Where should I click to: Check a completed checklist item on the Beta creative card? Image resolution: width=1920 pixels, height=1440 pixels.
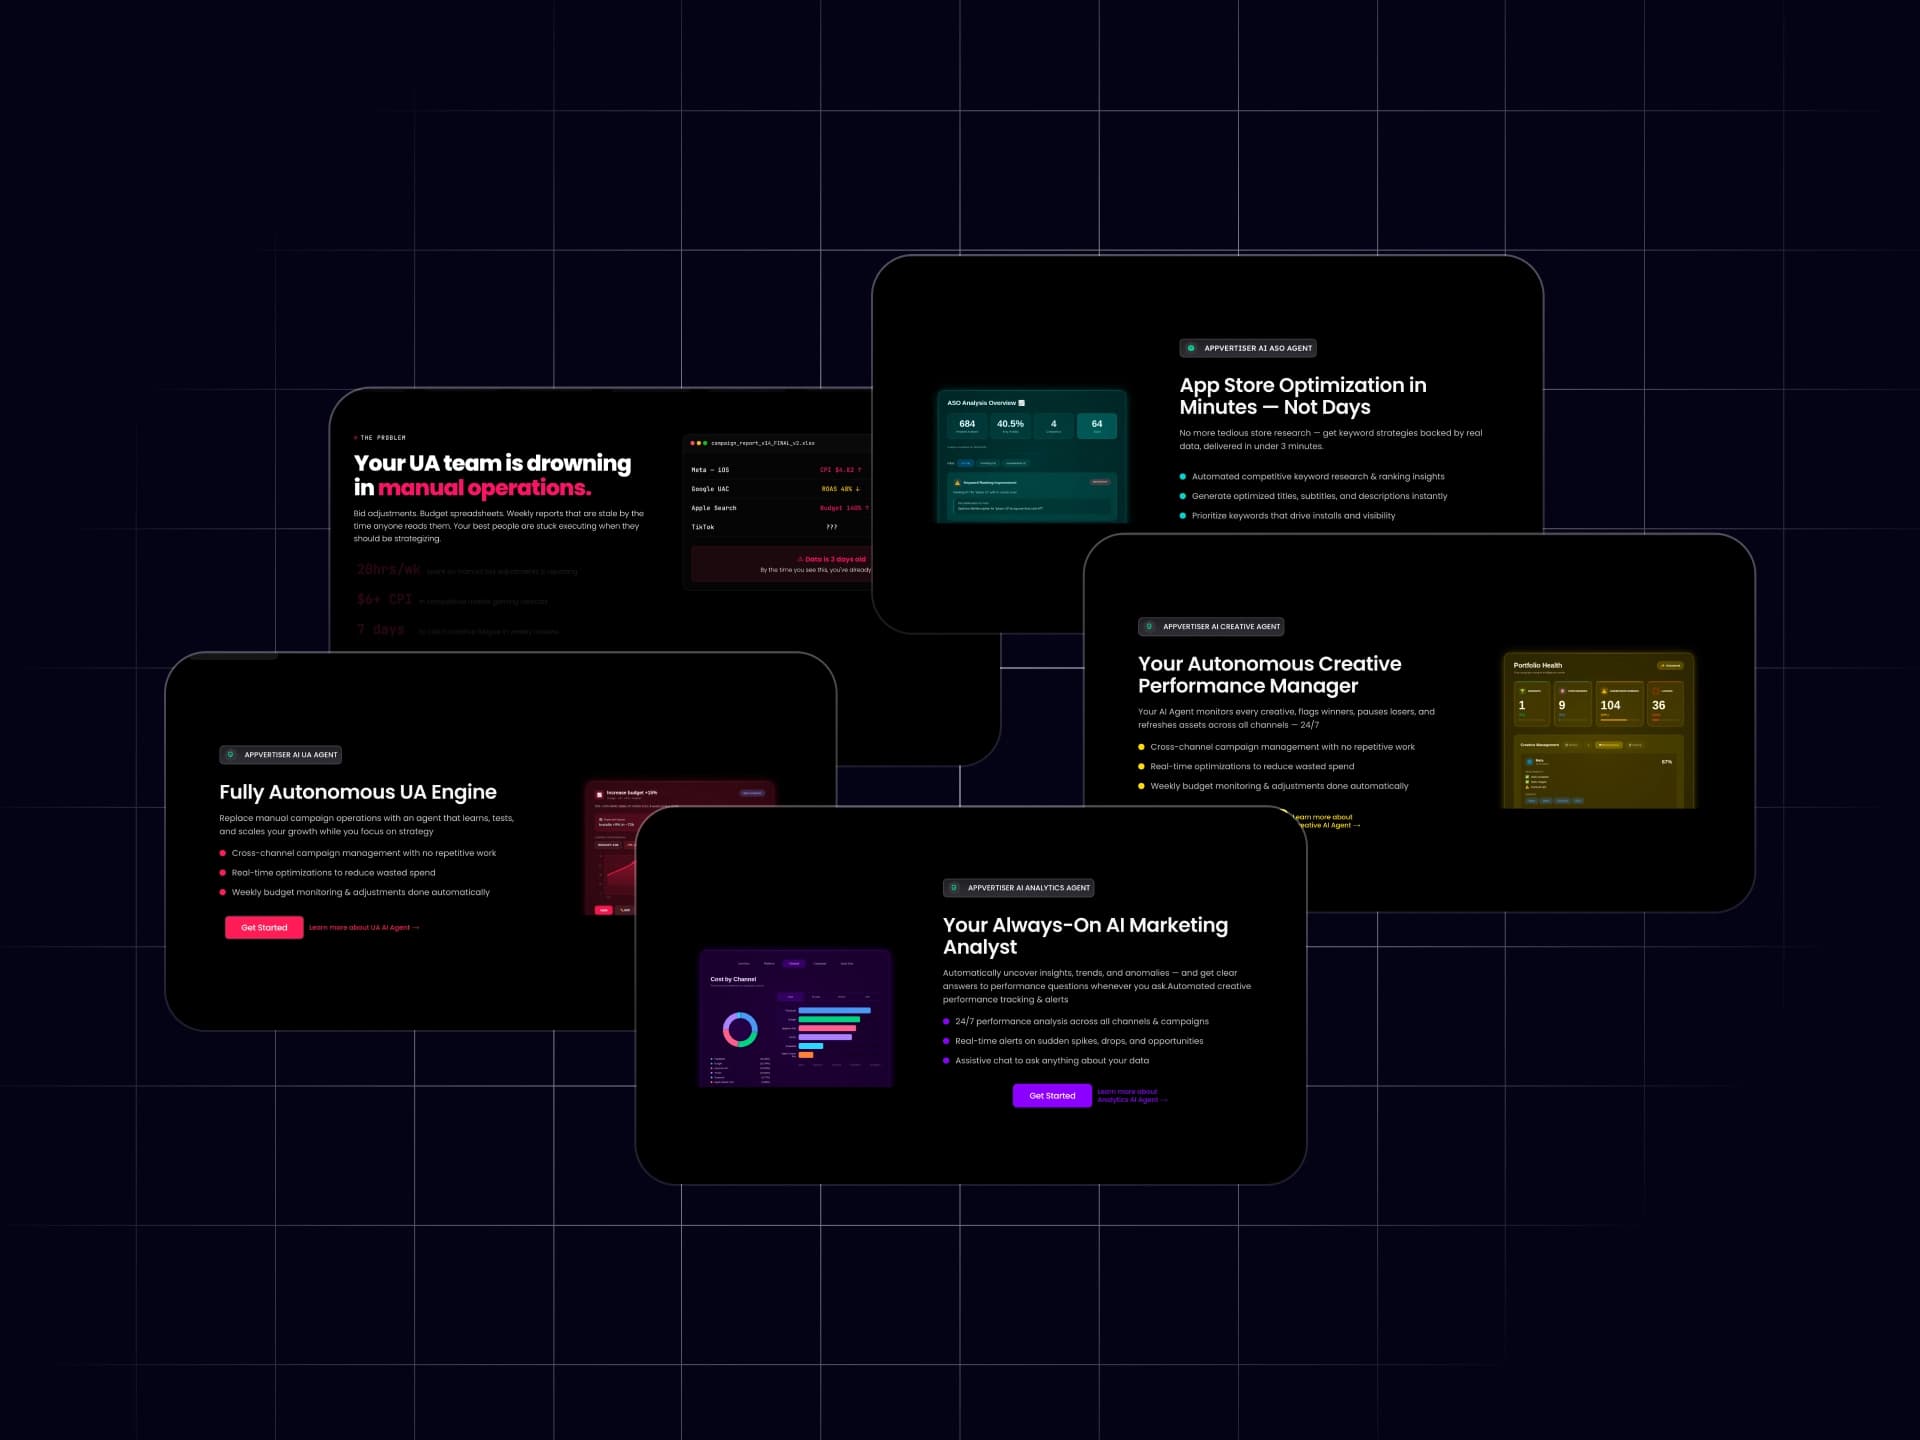tap(1527, 777)
